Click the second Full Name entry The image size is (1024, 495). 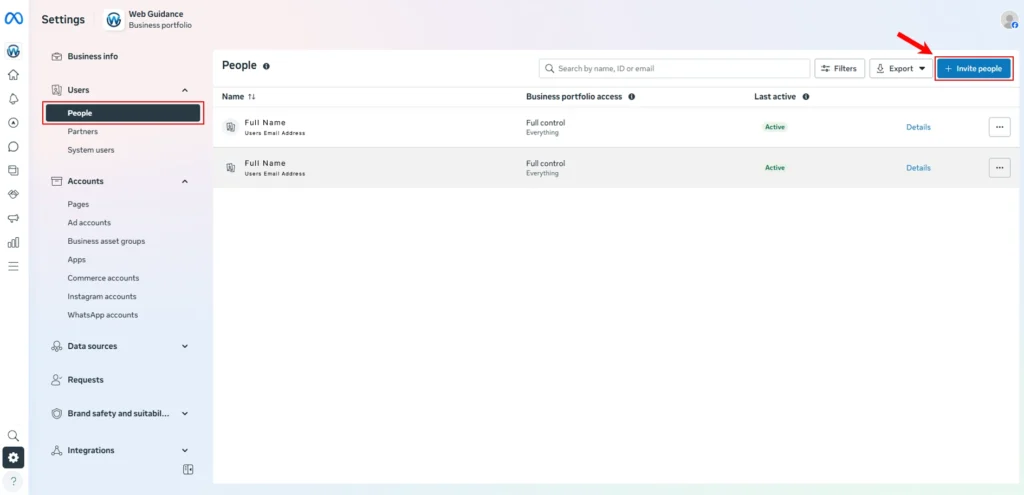click(264, 163)
